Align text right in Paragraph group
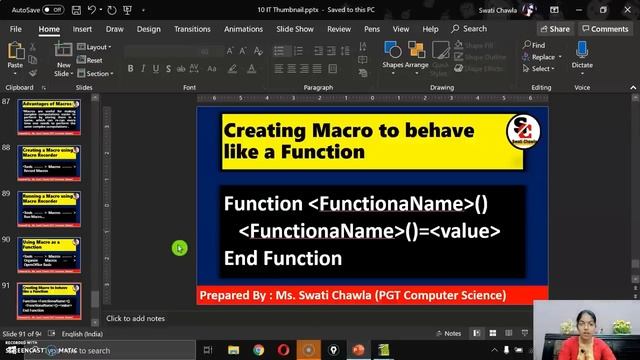This screenshot has height=360, width=640. (304, 69)
